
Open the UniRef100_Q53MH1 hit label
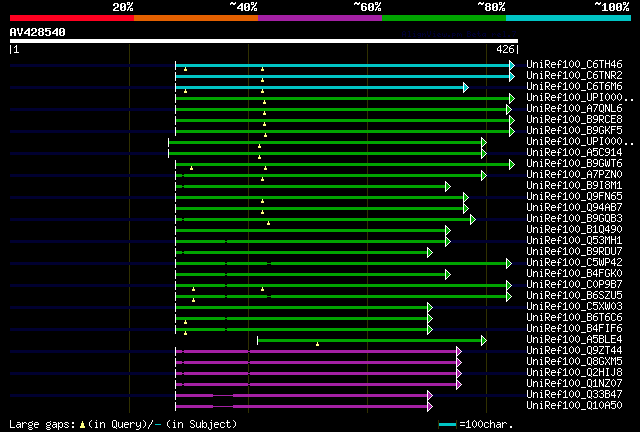point(574,241)
